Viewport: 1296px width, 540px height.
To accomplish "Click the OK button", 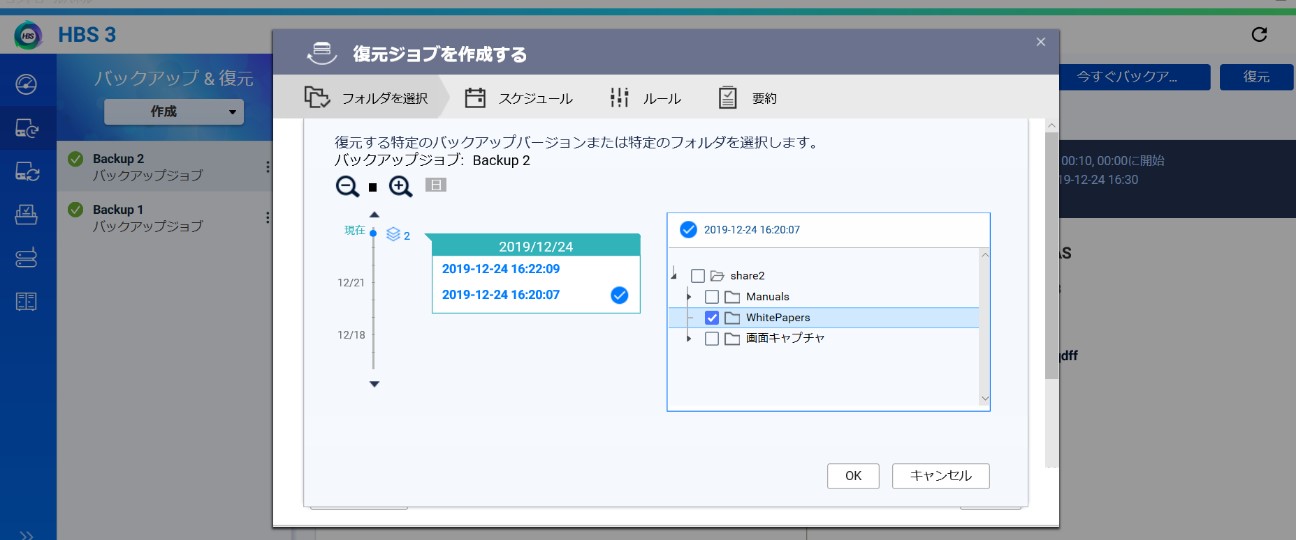I will pyautogui.click(x=853, y=476).
